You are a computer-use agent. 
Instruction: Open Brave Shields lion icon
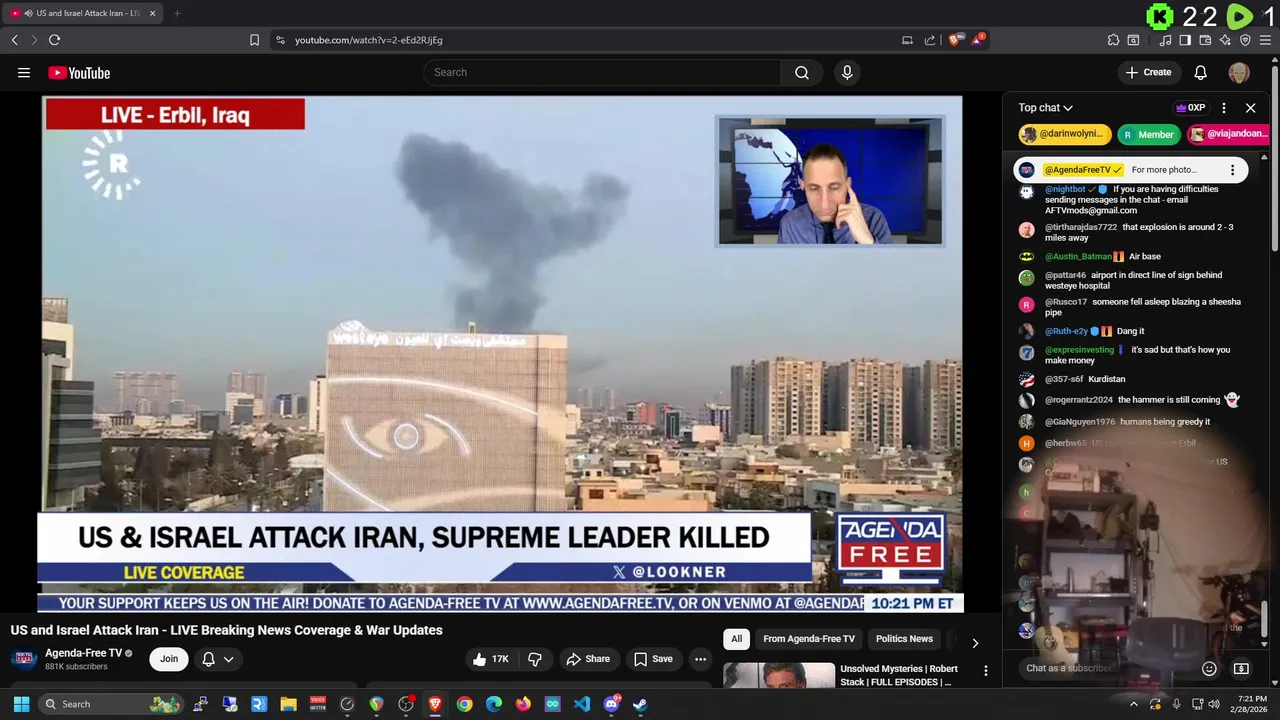pyautogui.click(x=956, y=40)
